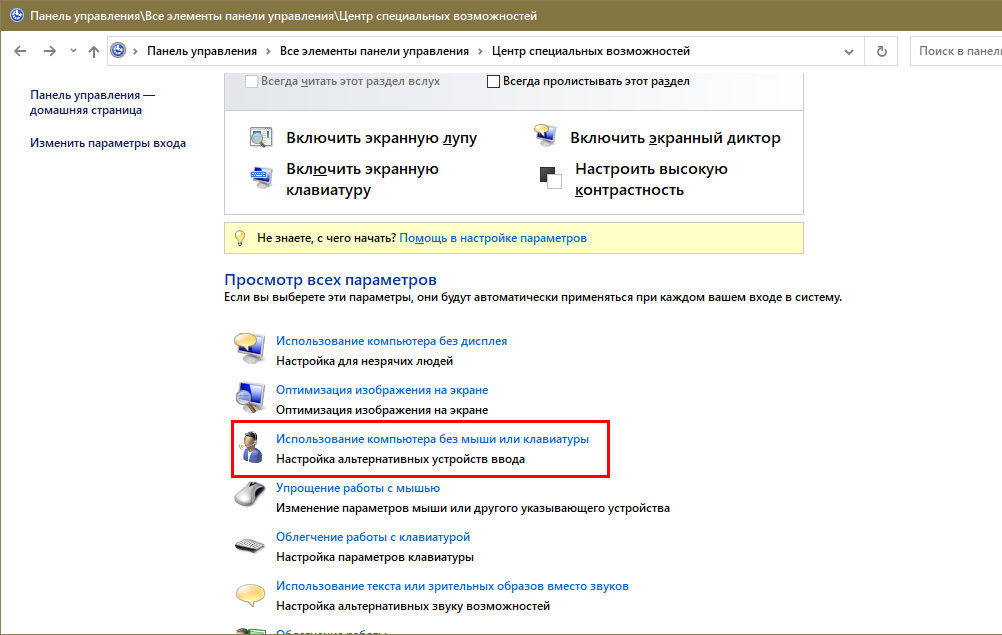Click the search box in Control Panel

tap(955, 51)
